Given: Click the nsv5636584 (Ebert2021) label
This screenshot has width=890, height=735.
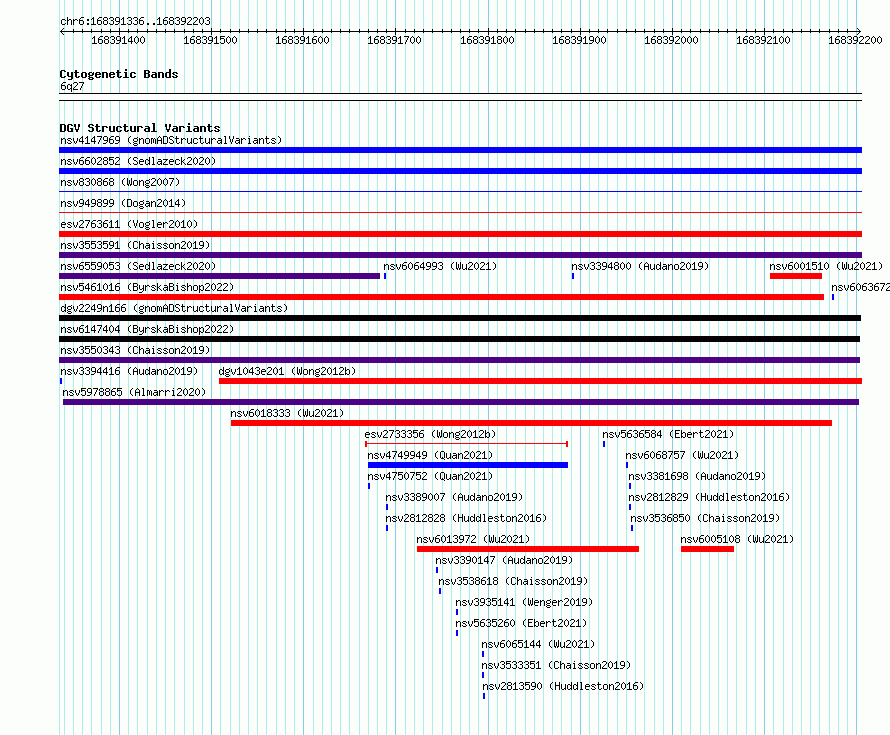Looking at the screenshot, I should point(668,434).
